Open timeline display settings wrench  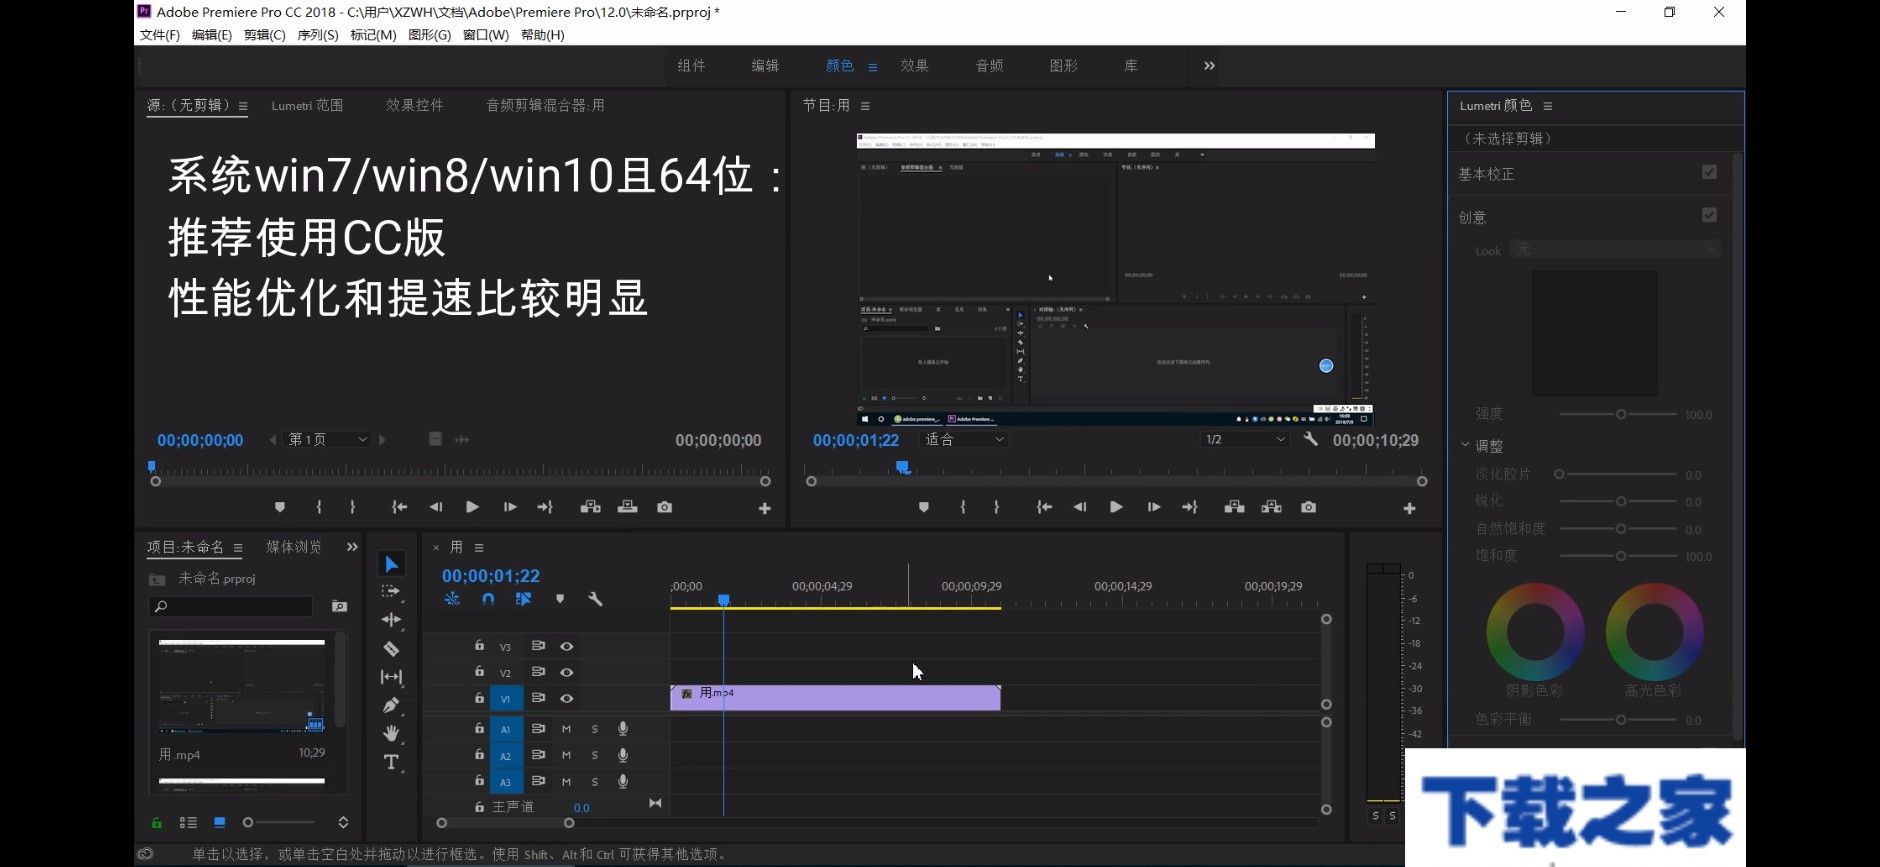click(595, 599)
